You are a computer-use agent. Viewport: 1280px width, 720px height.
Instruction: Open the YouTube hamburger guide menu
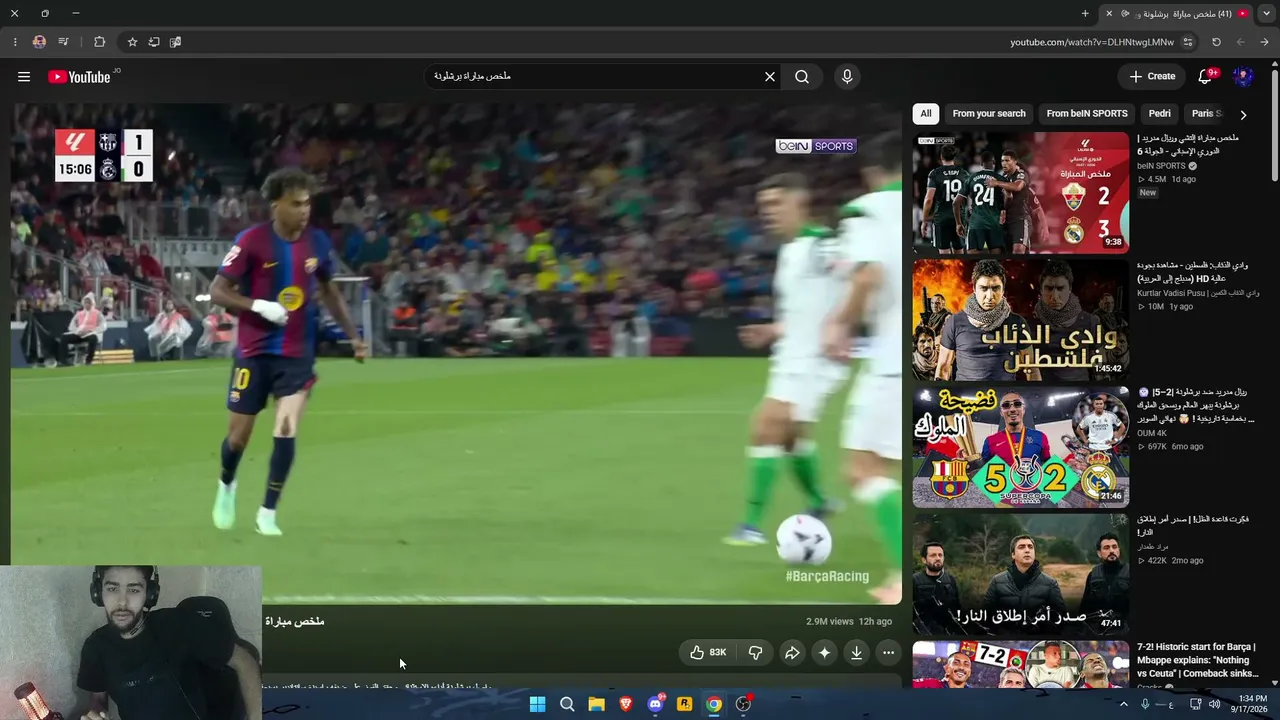pos(24,76)
